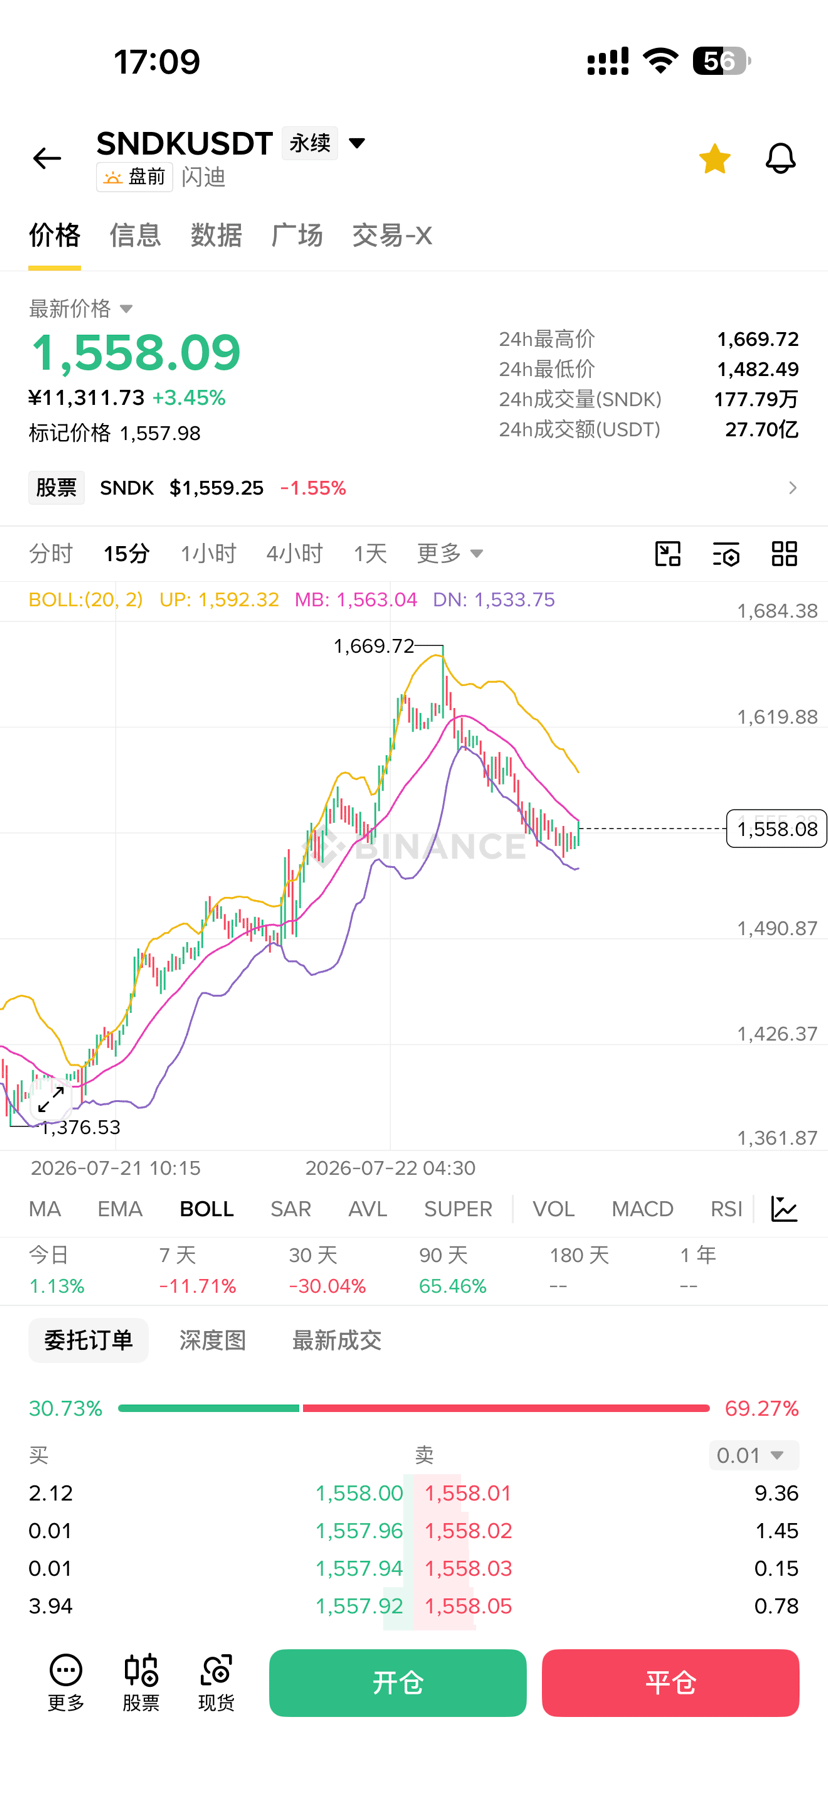Switch to the 广场 tab
828x1800 pixels.
[x=297, y=236]
